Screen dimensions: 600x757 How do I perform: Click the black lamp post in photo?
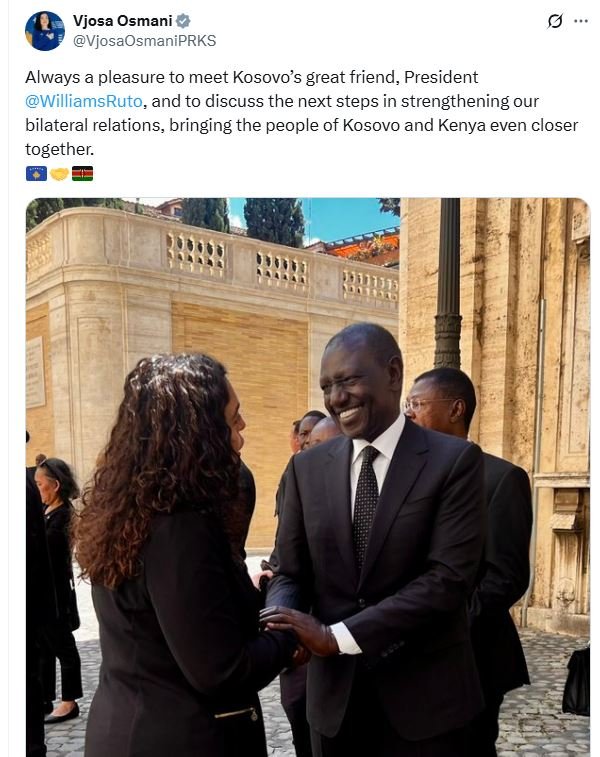coord(447,282)
